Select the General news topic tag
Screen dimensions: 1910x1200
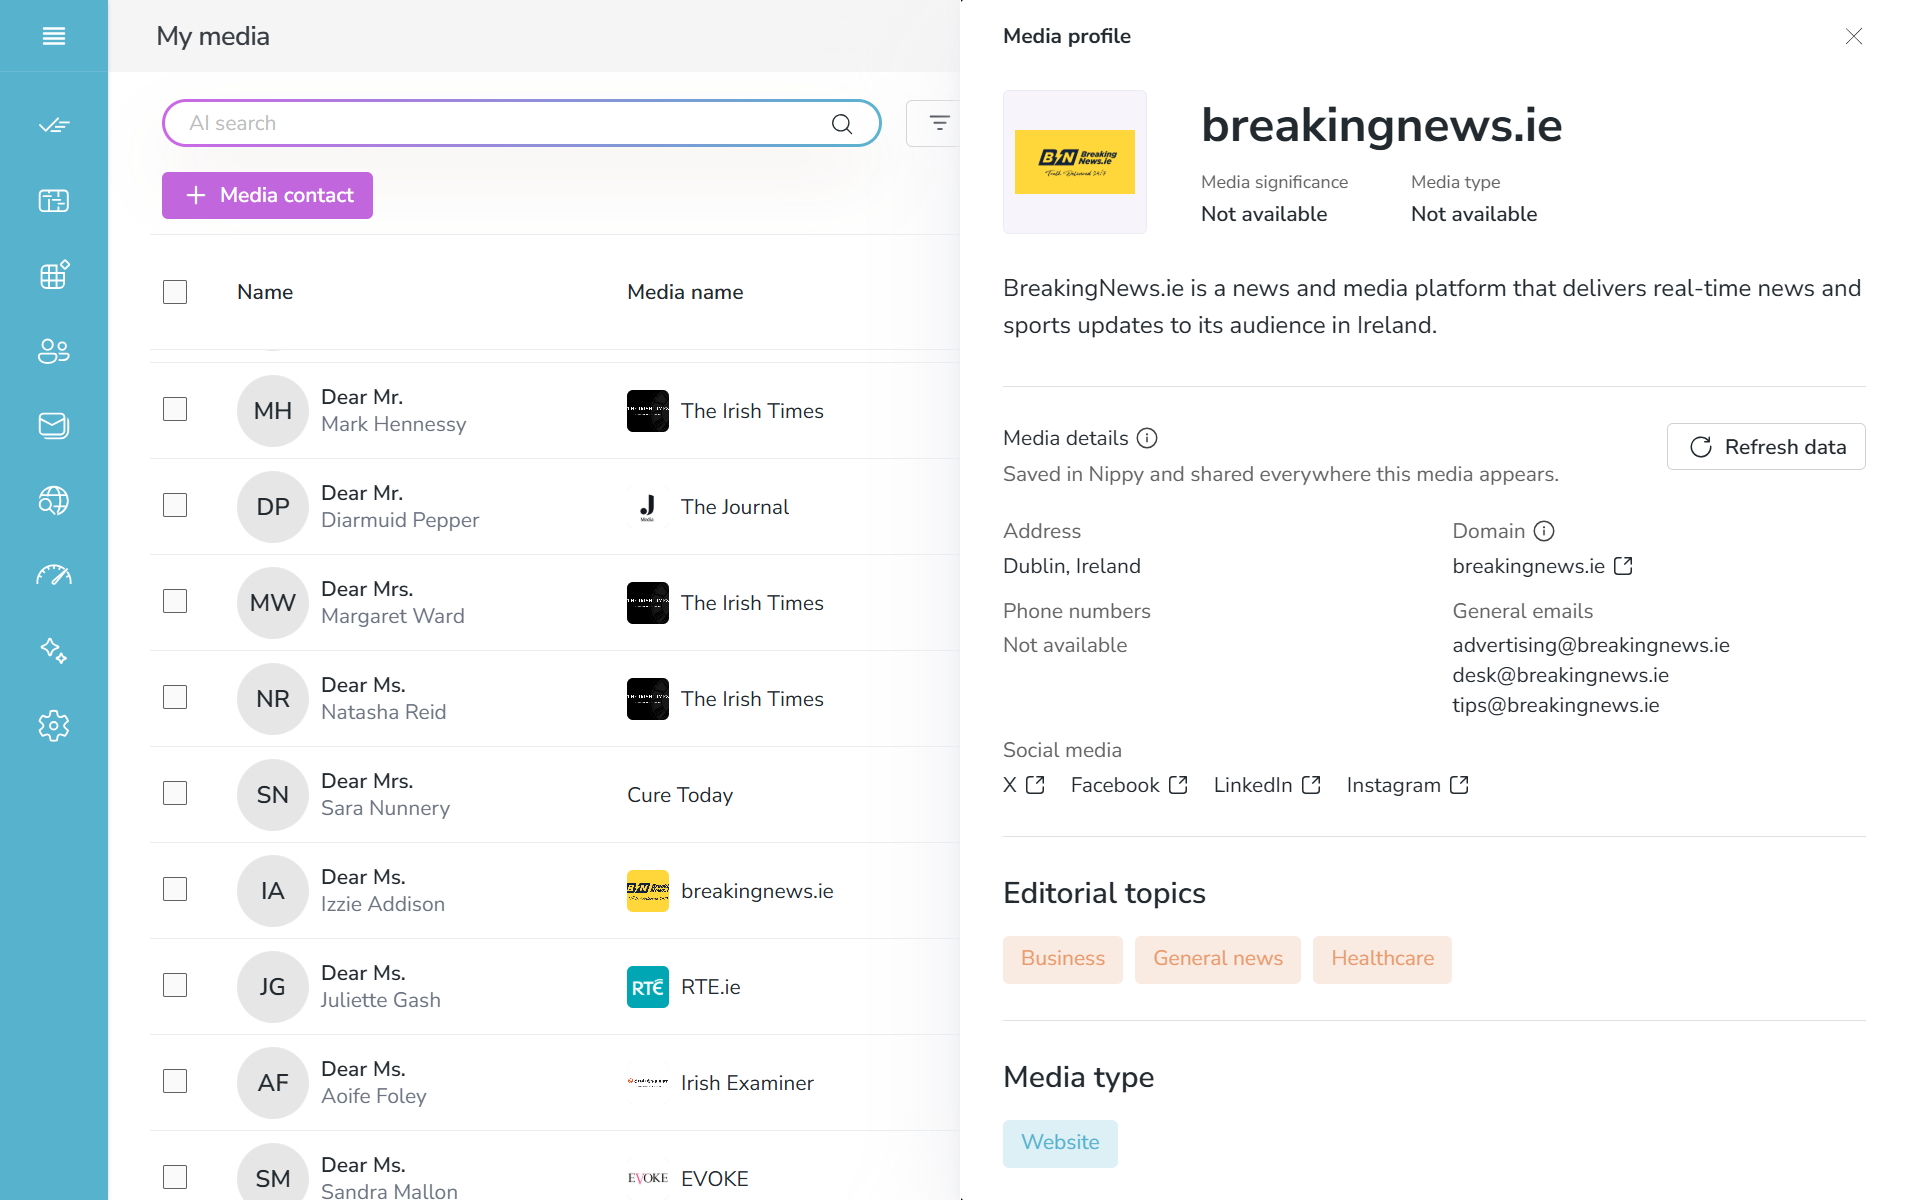(1218, 959)
